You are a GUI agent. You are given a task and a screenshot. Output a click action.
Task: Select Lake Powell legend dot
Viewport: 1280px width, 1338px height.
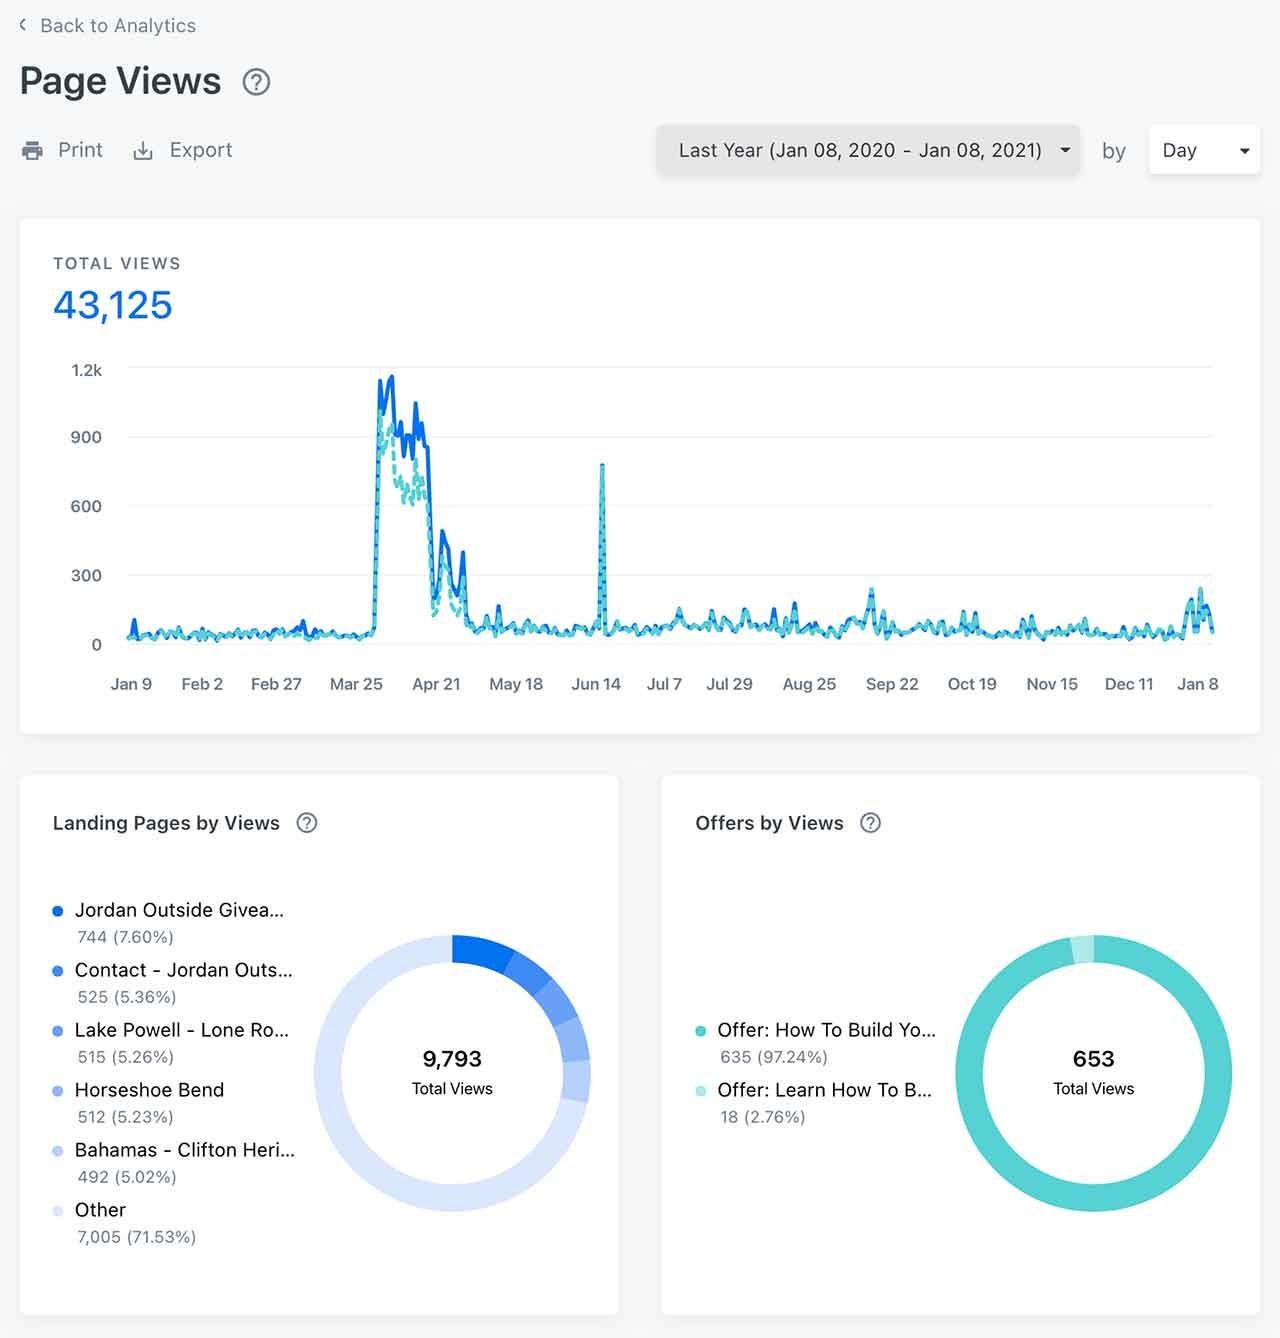click(x=58, y=1031)
